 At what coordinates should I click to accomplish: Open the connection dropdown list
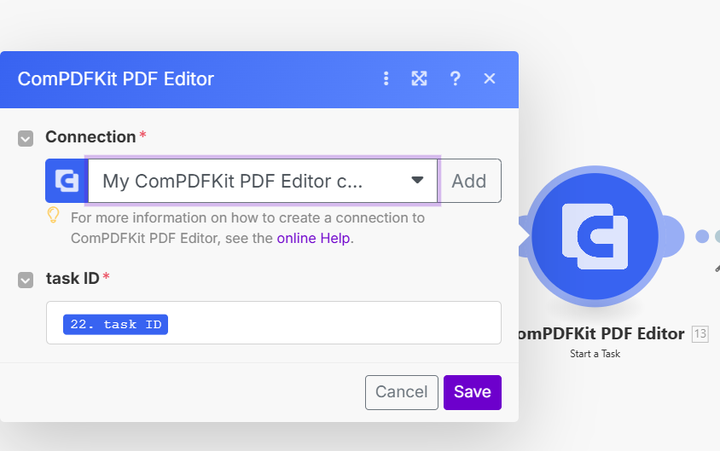point(263,180)
